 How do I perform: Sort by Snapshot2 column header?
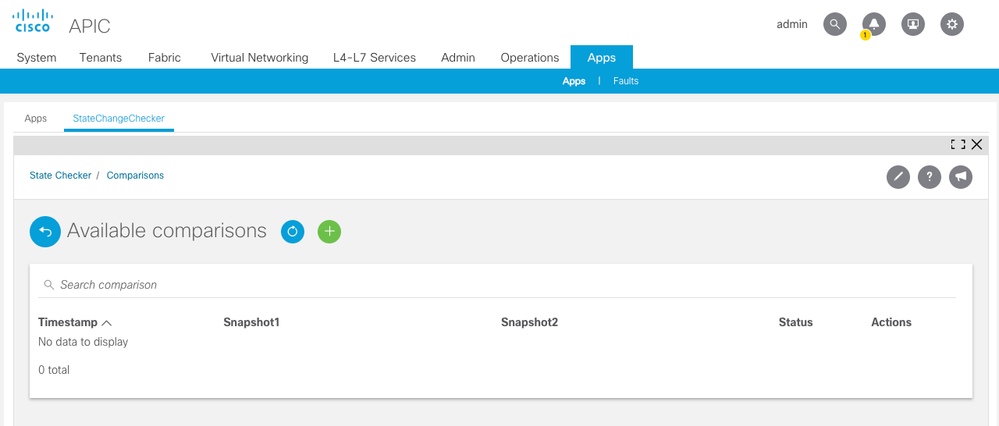tap(529, 322)
